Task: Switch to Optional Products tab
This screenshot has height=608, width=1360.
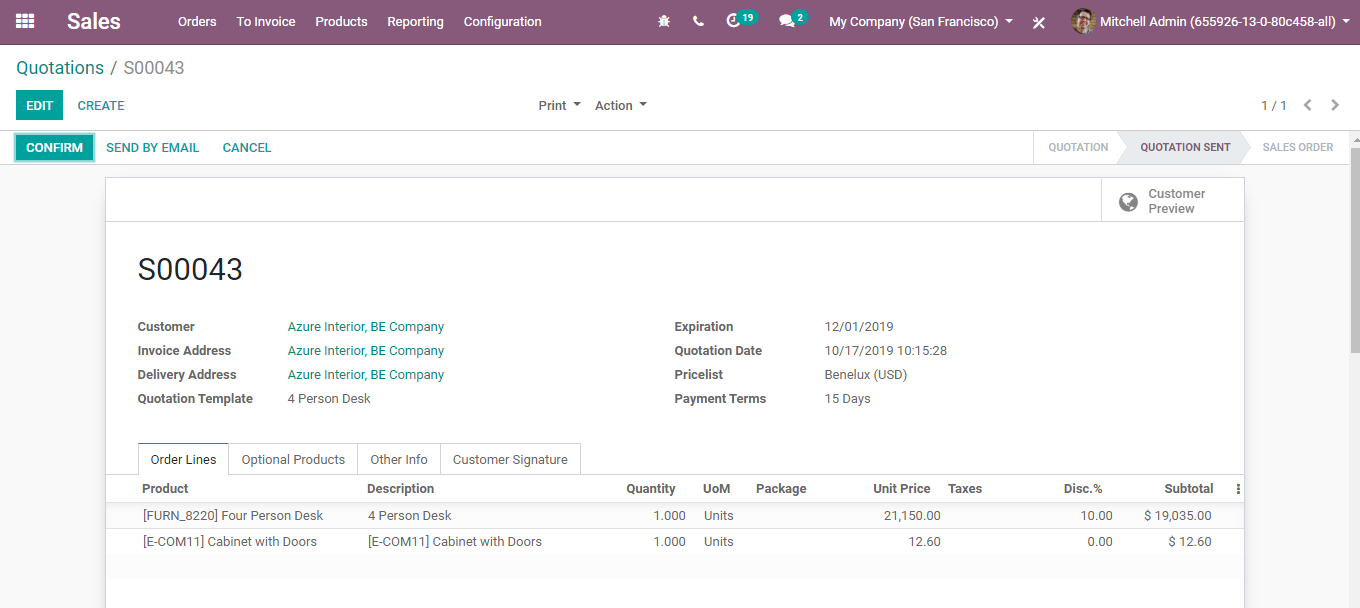Action: (x=293, y=459)
